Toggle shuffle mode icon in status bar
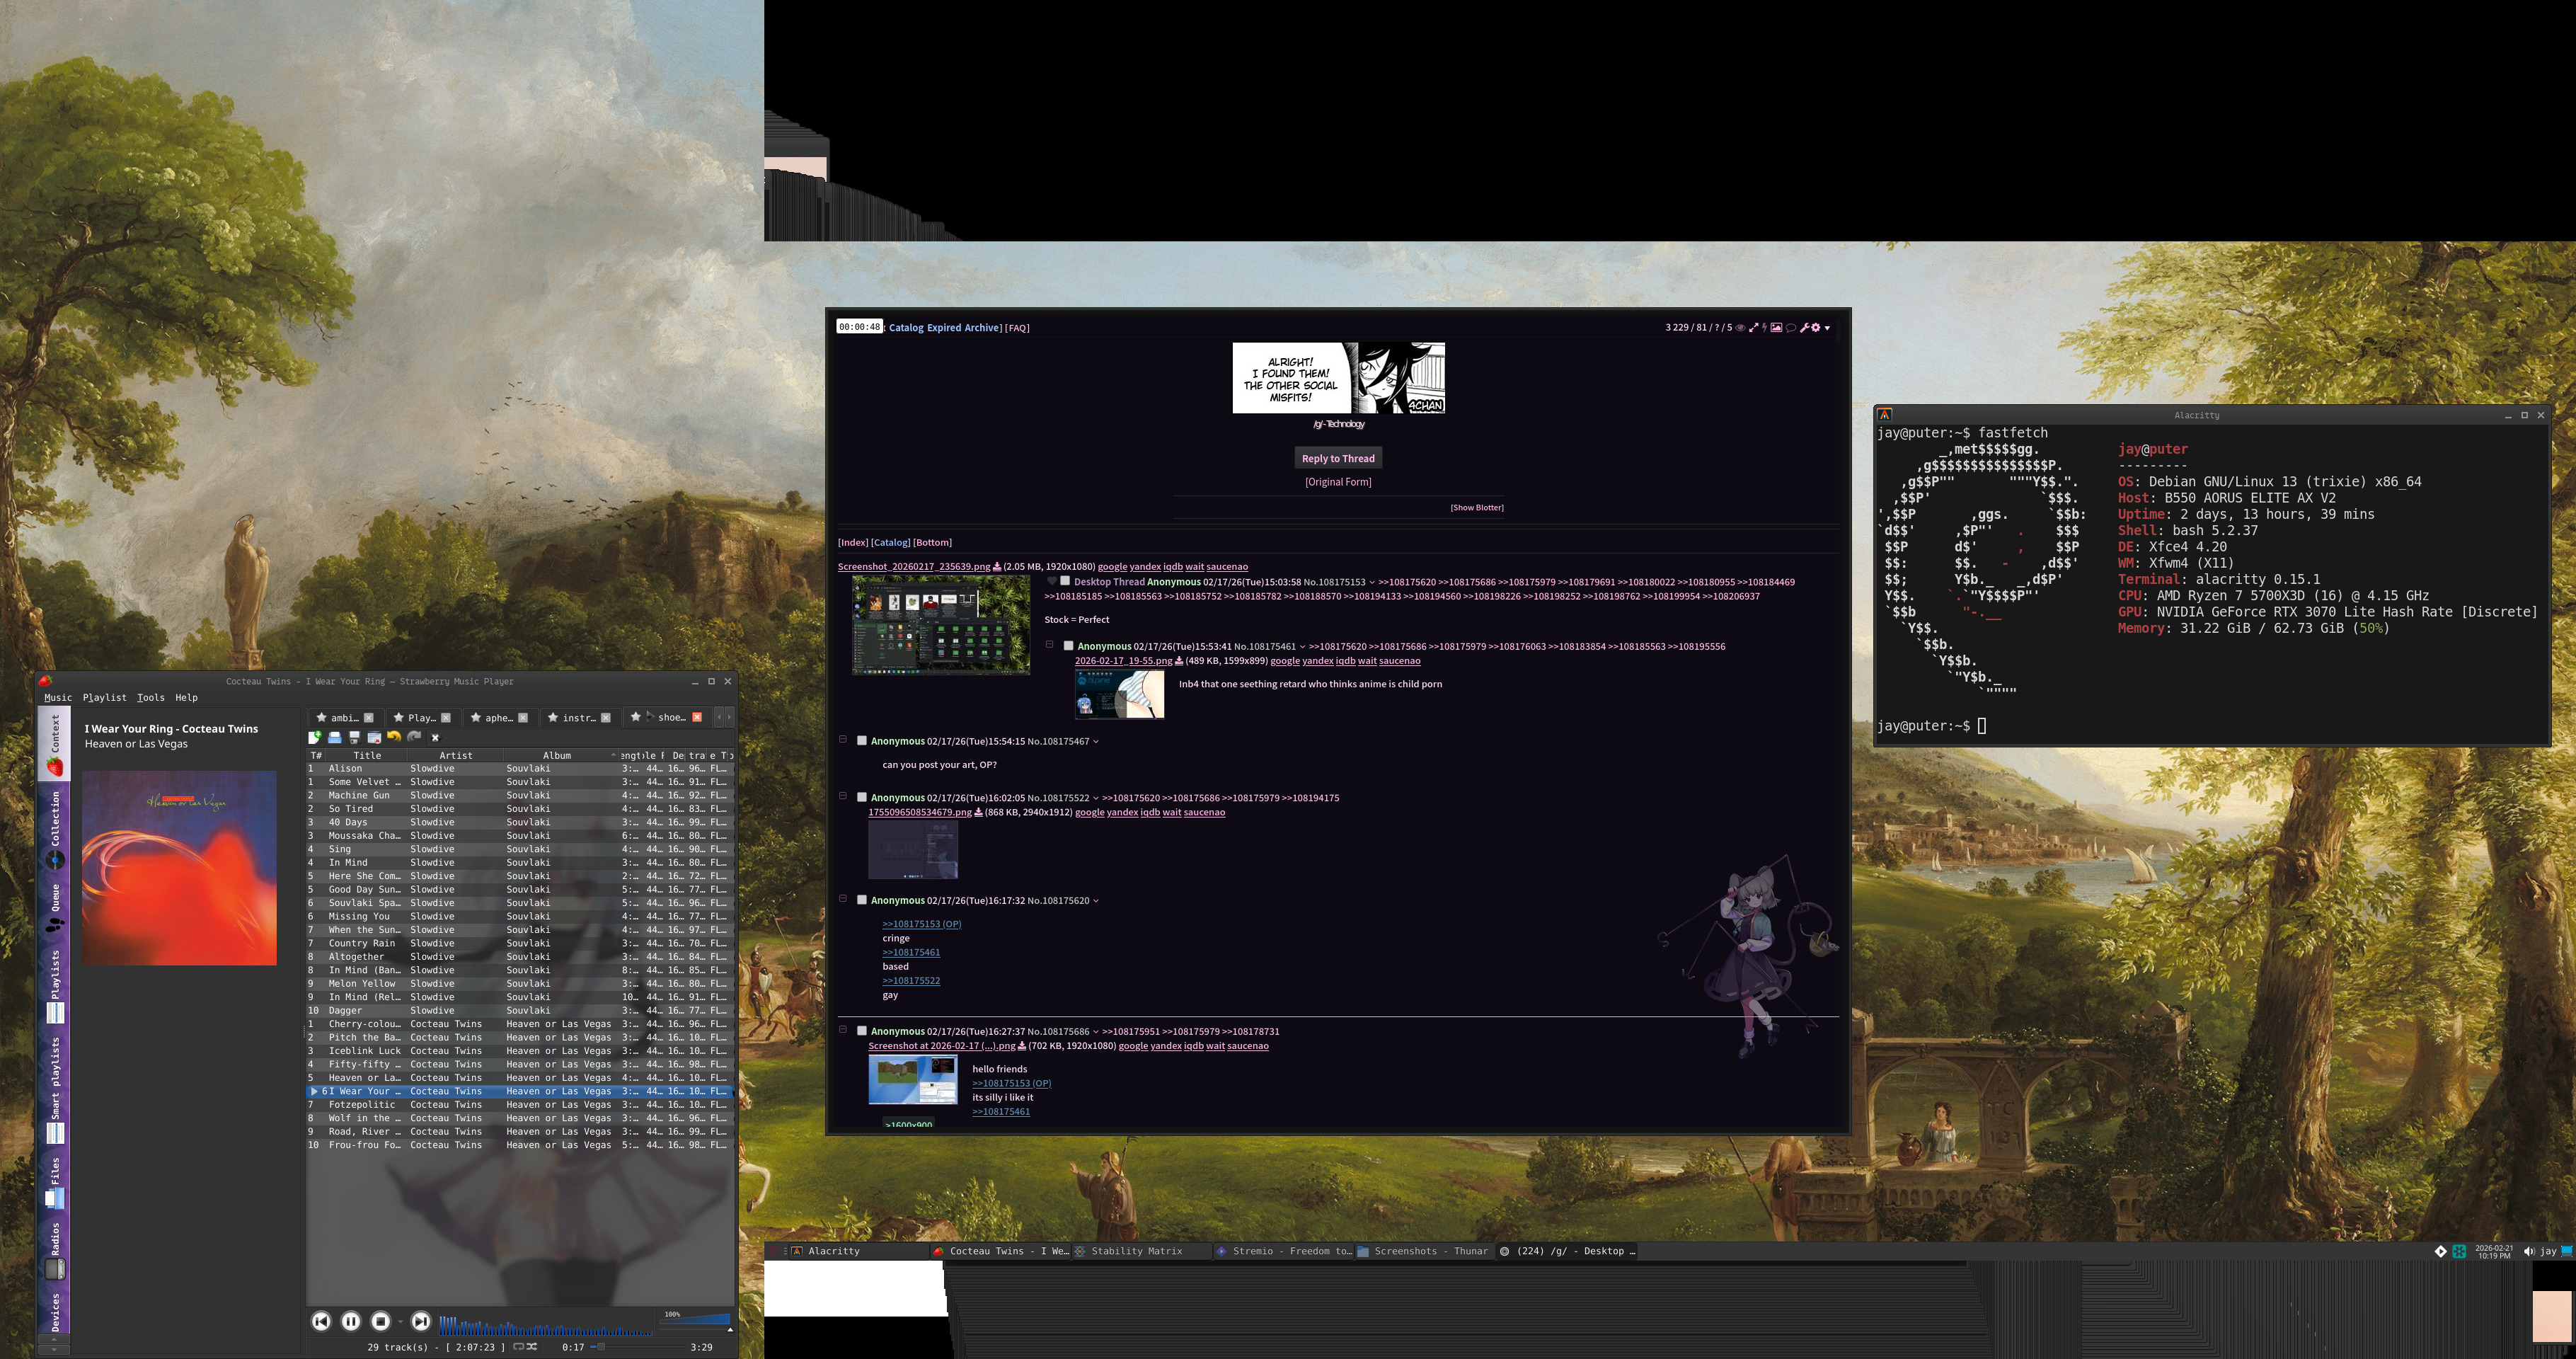This screenshot has width=2576, height=1359. [x=532, y=1347]
